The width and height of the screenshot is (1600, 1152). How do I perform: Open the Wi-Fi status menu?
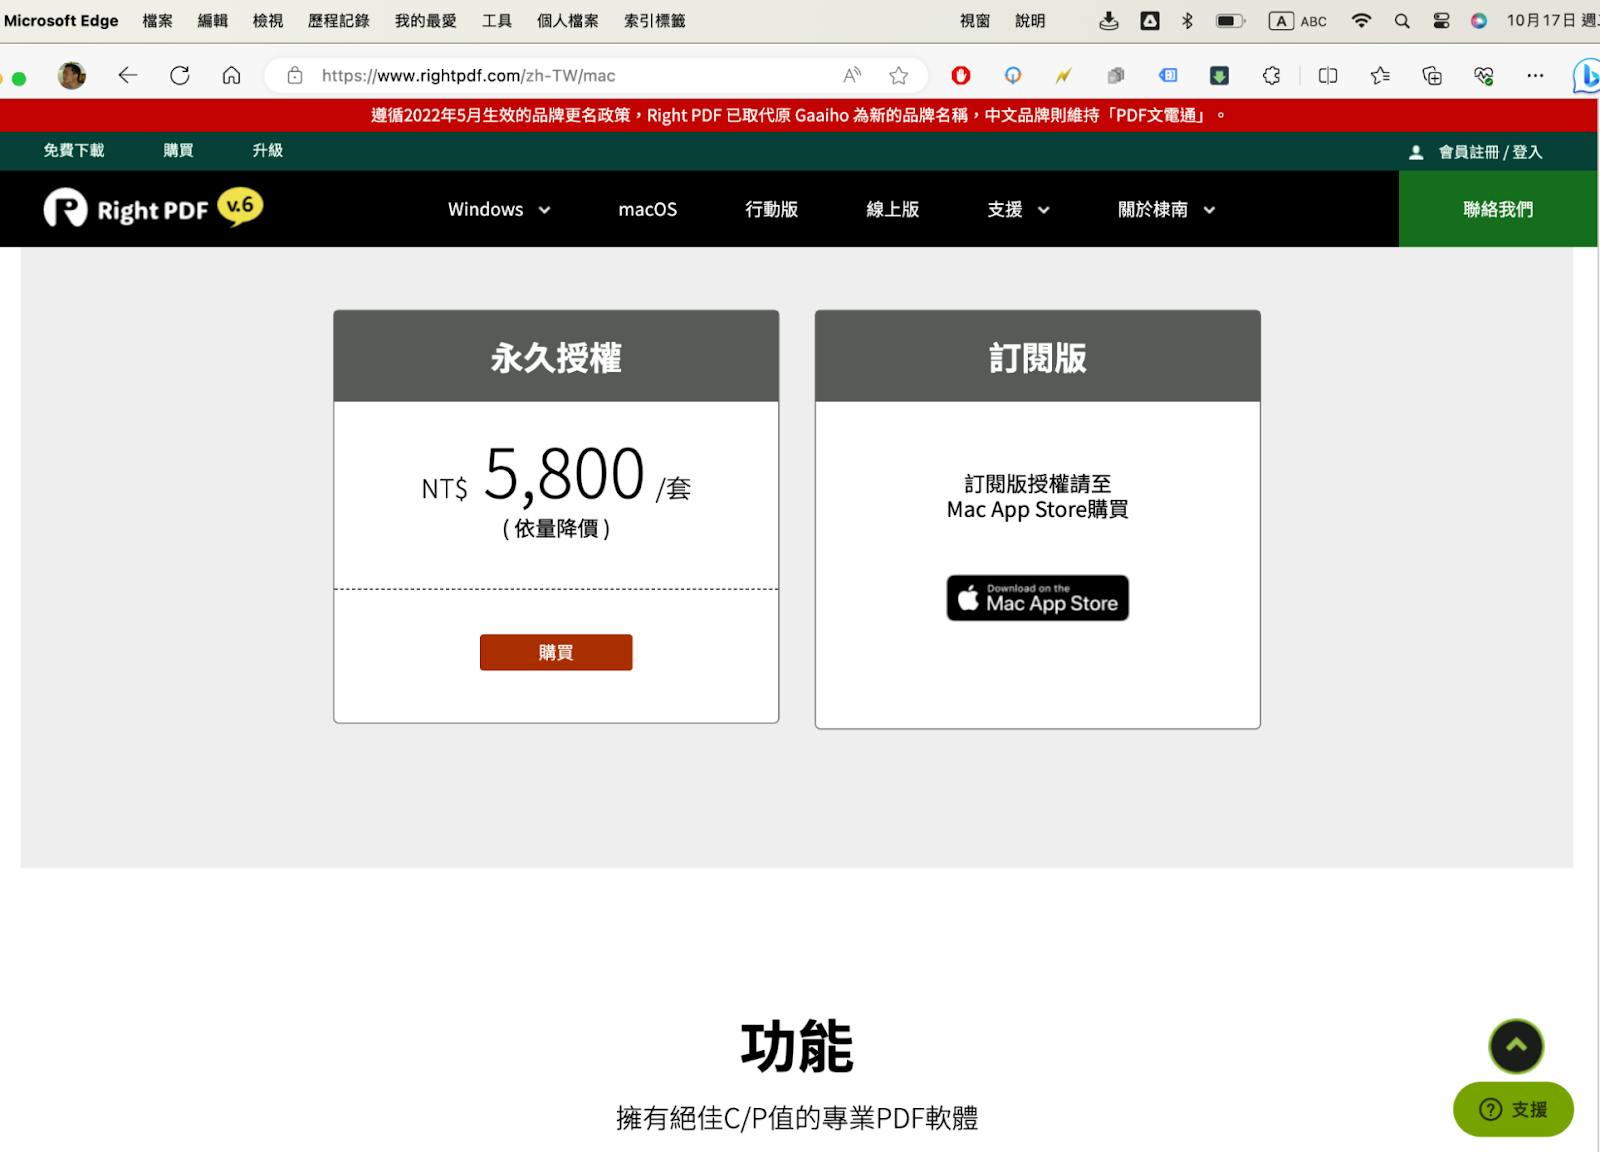[x=1361, y=20]
